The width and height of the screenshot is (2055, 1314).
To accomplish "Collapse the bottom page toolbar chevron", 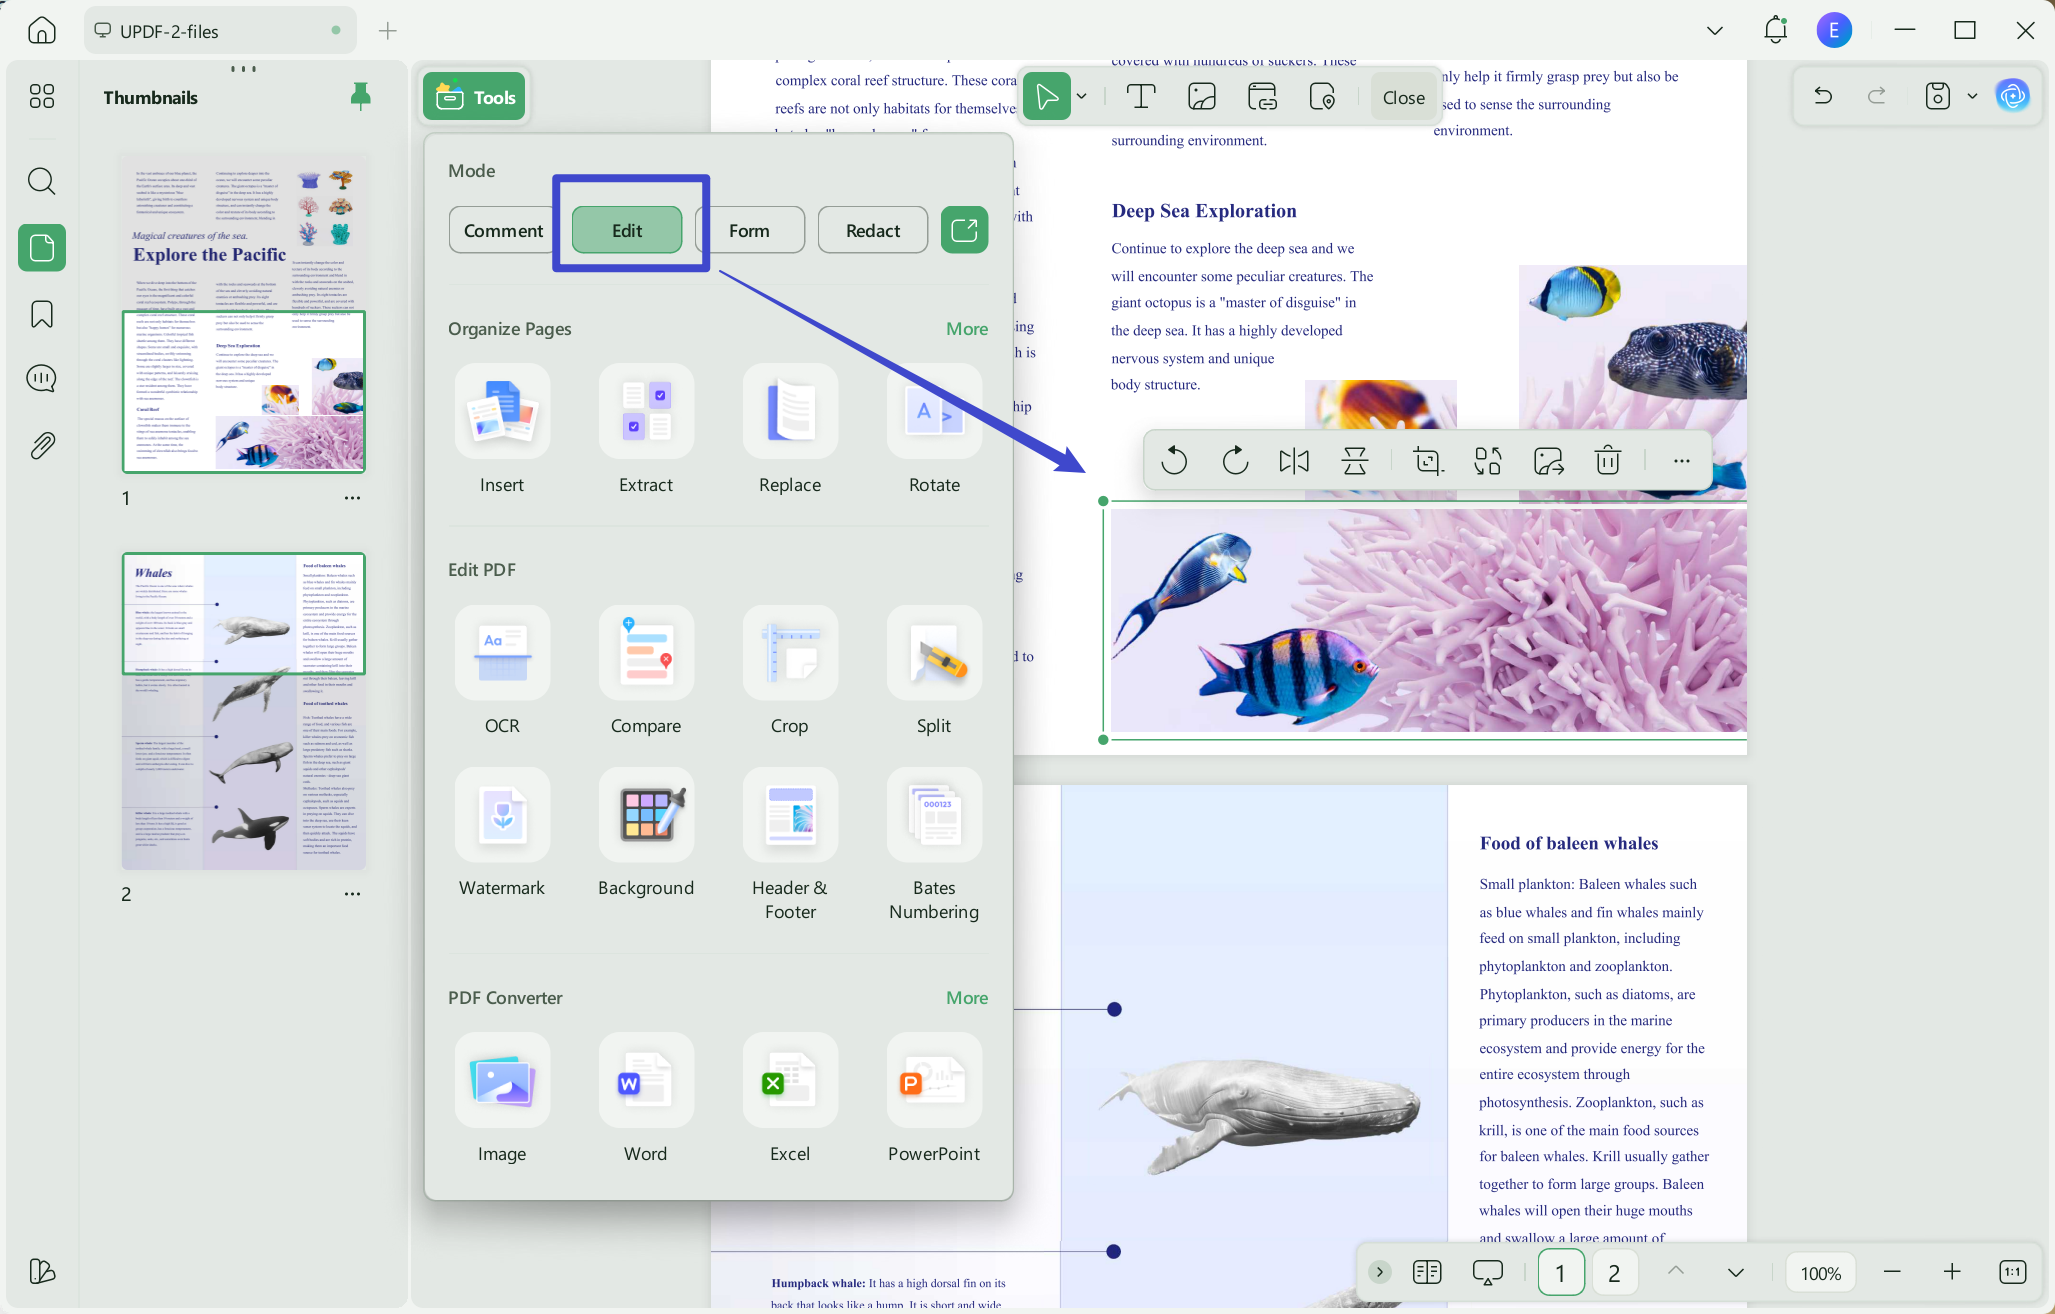I will click(1380, 1272).
